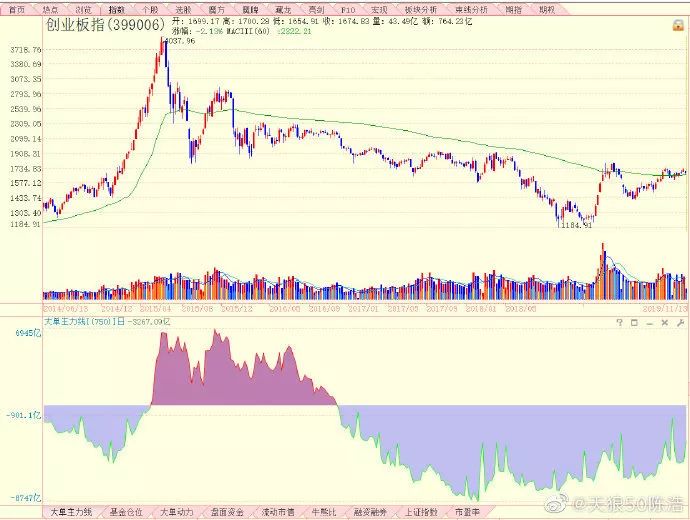This screenshot has height=520, width=690.
Task: Switch to the 热点 tab
Action: coord(50,9)
